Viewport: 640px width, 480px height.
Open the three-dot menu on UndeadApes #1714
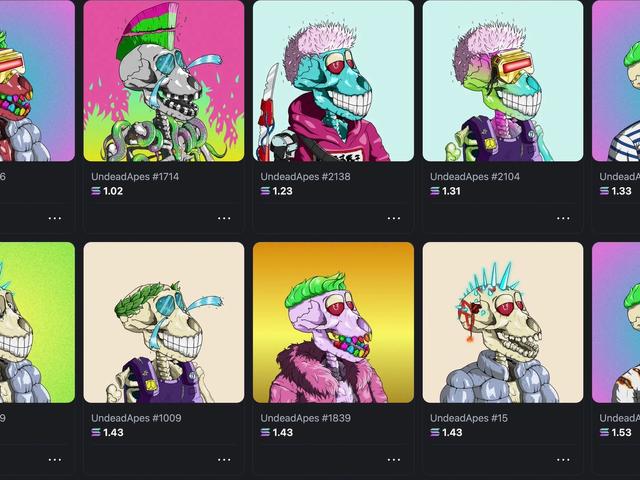(224, 218)
